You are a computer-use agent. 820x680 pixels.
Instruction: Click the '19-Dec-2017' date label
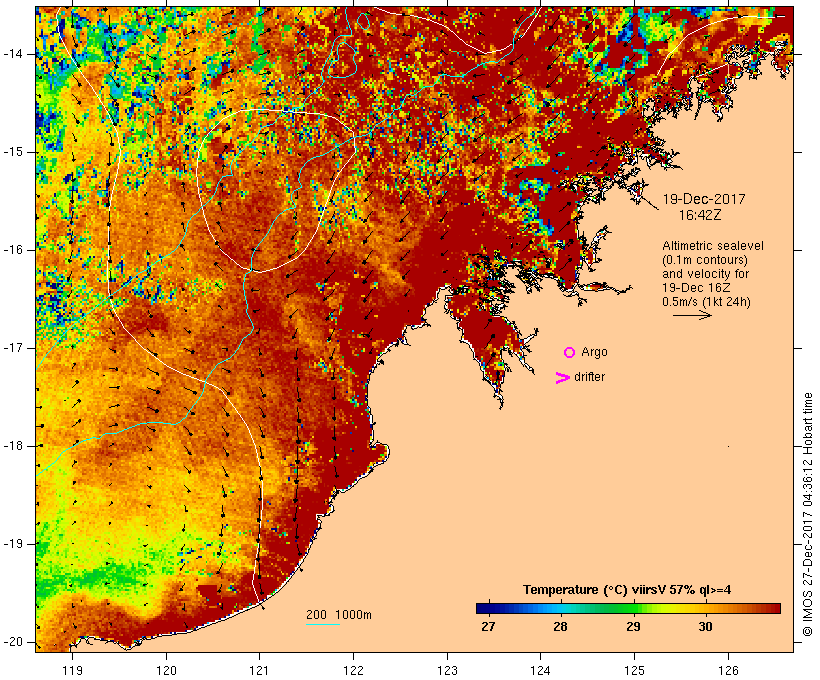704,199
